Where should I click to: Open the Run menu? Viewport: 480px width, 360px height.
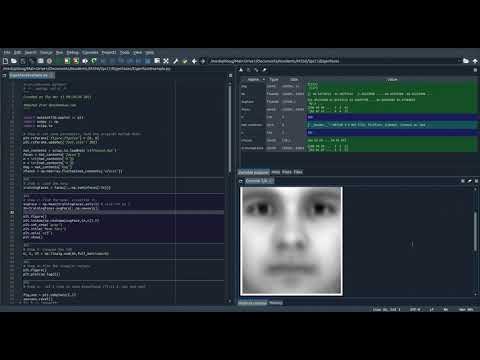59,53
